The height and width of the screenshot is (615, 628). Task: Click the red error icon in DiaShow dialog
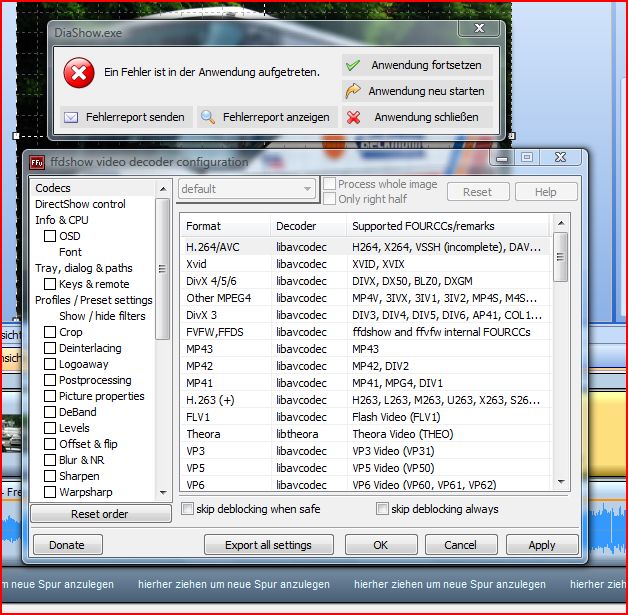[x=79, y=73]
